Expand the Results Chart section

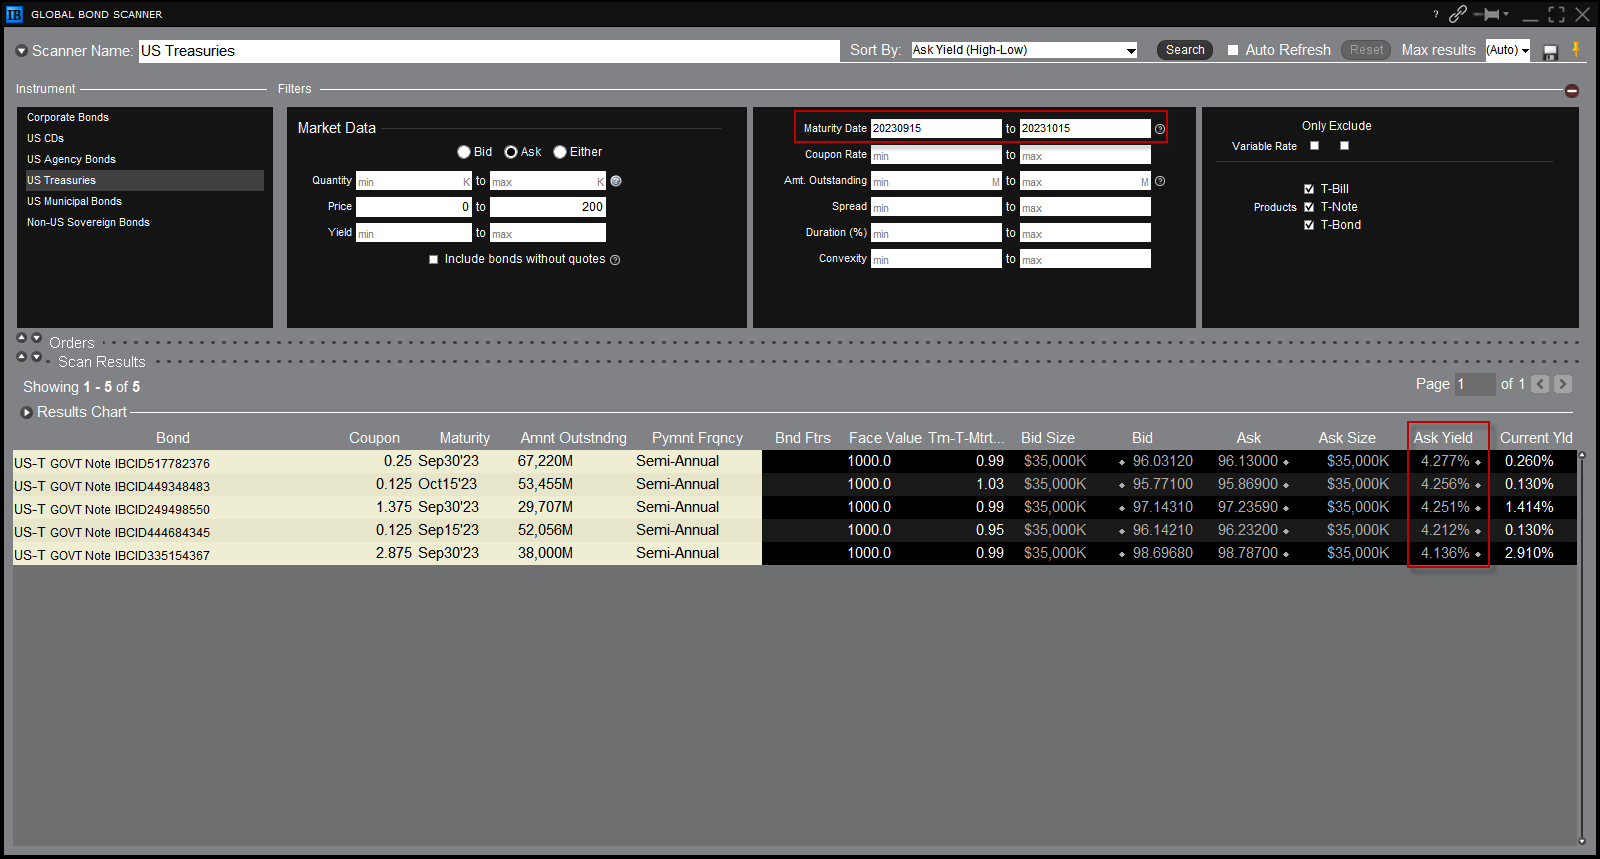27,412
